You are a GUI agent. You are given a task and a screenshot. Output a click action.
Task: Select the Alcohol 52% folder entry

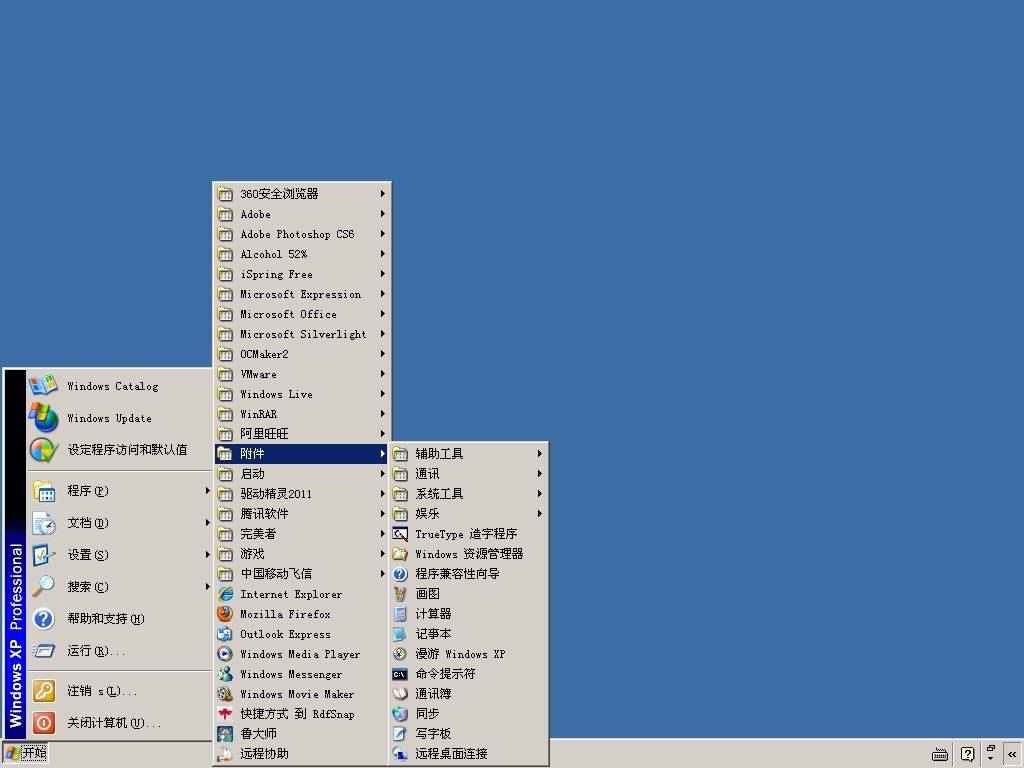tap(302, 254)
